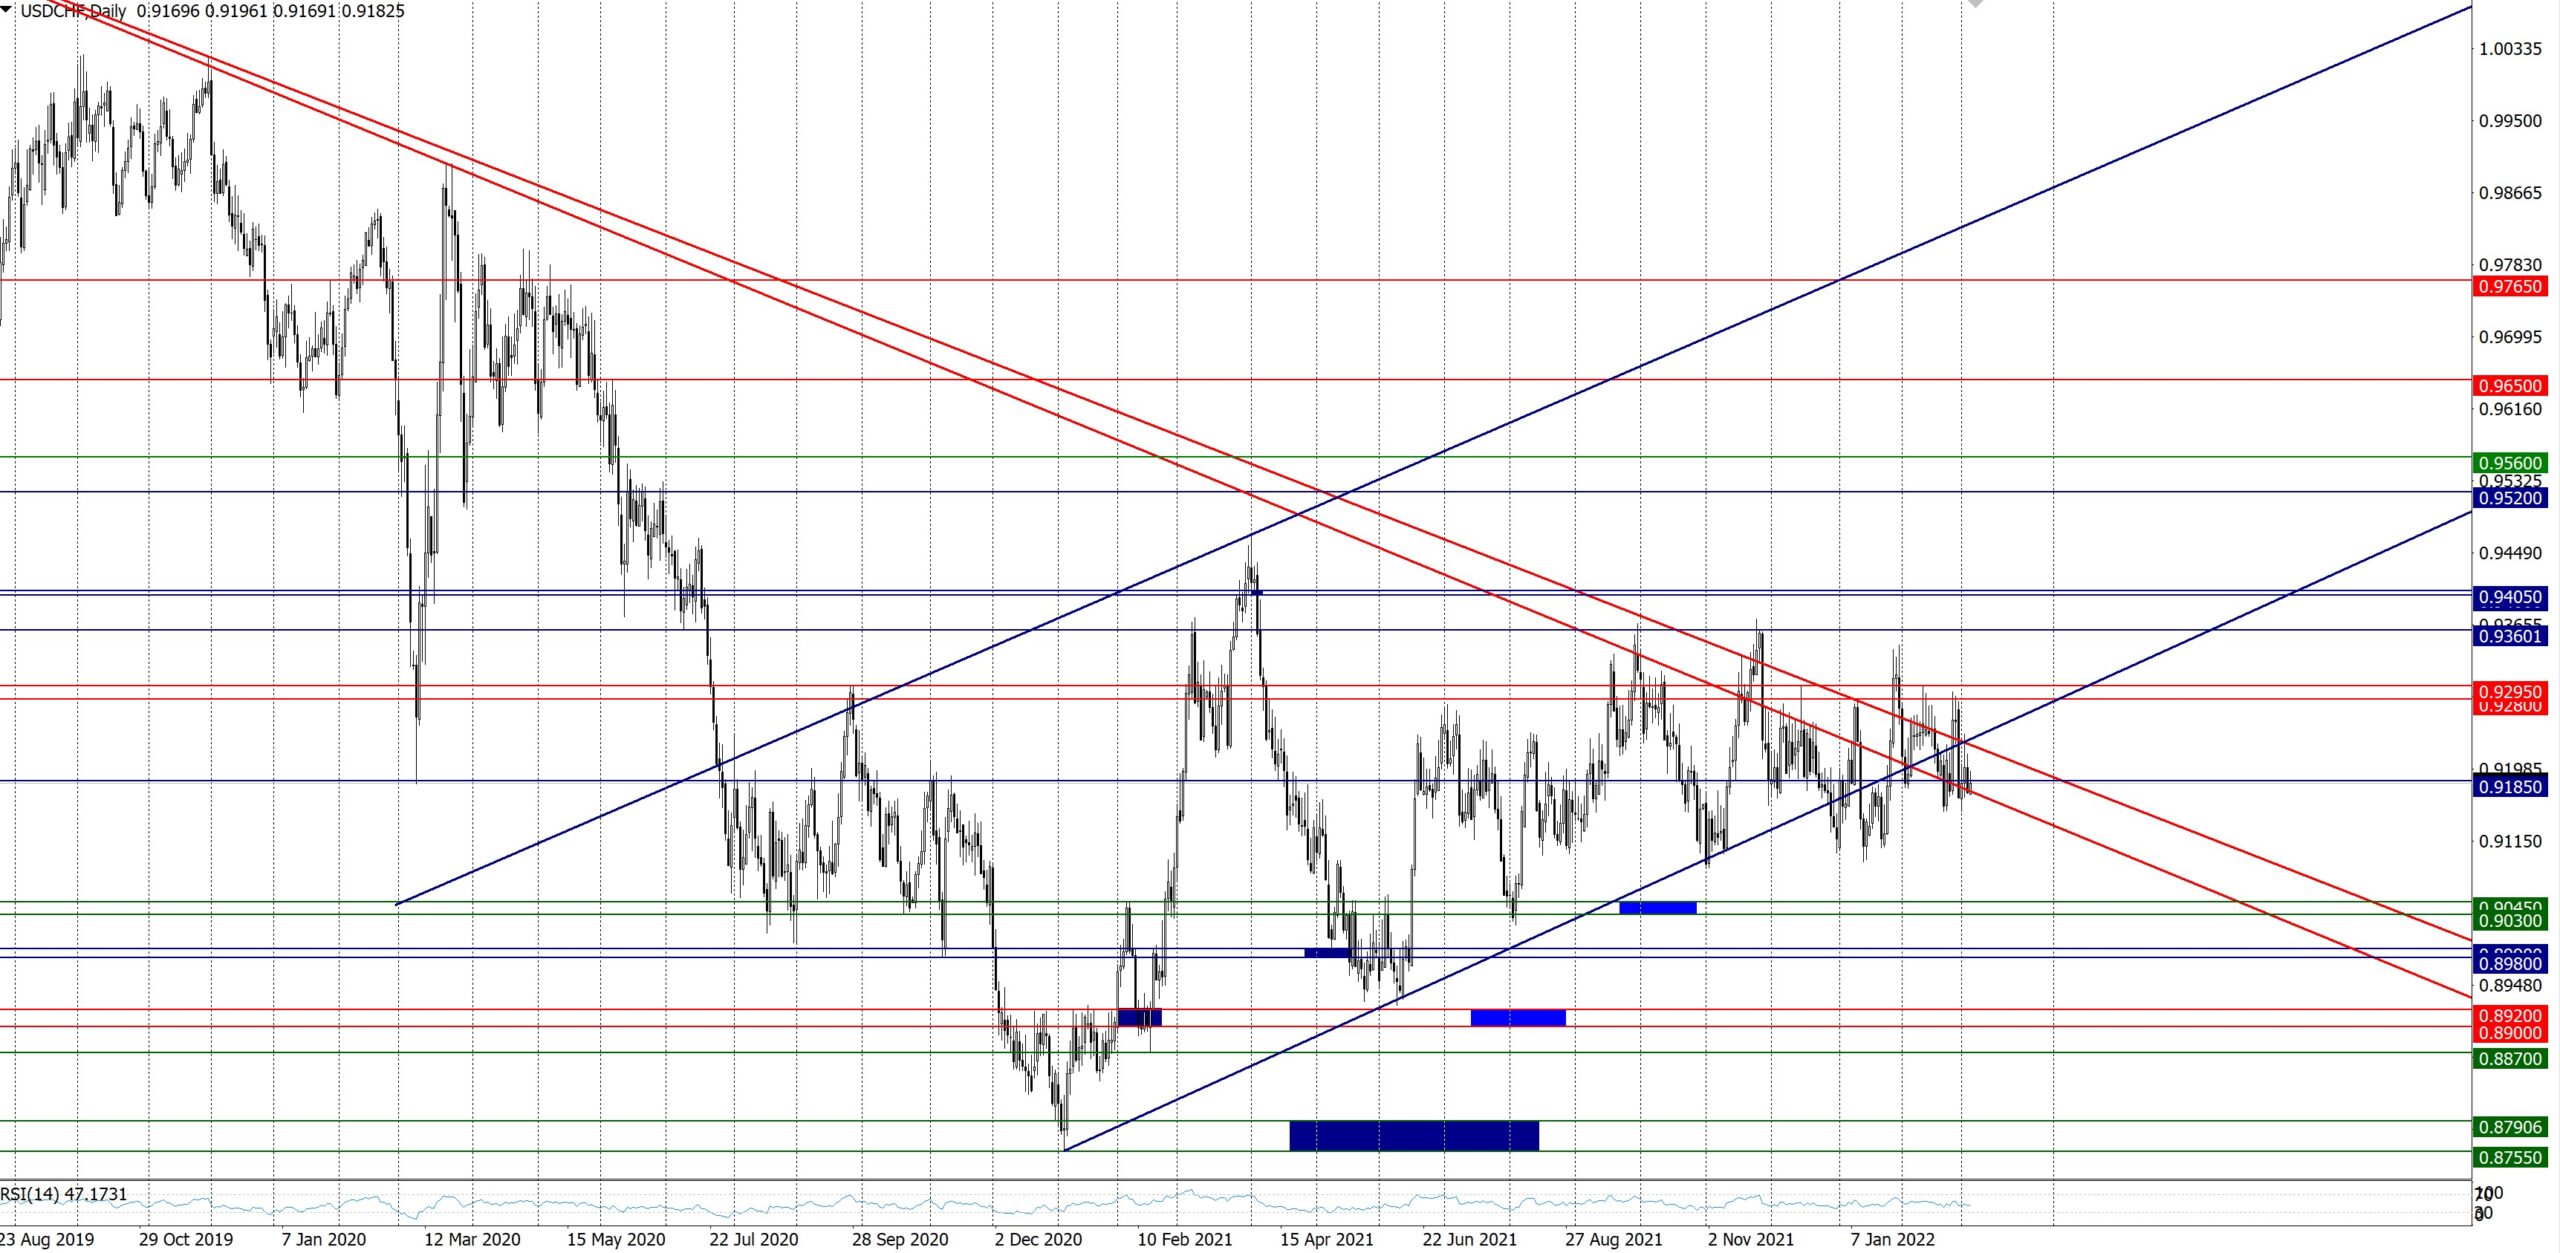Click the green 0.95600 price level label
This screenshot has height=1253, width=2560.
tap(2509, 463)
